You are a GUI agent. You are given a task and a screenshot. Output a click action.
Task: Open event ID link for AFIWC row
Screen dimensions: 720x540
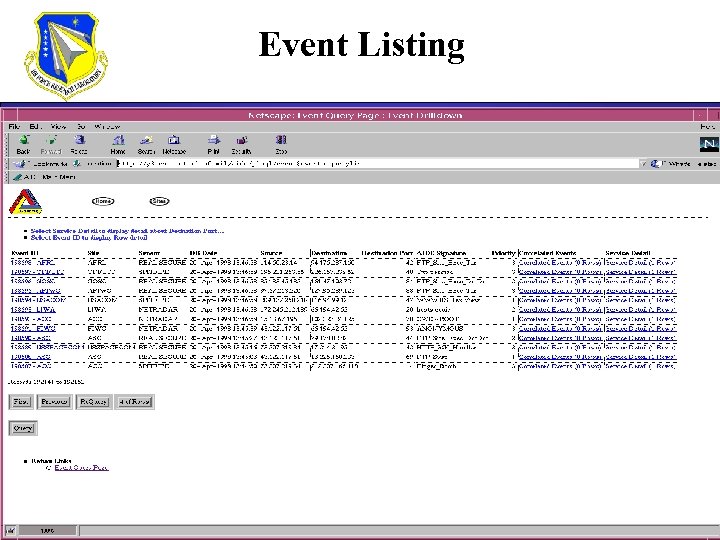36,291
